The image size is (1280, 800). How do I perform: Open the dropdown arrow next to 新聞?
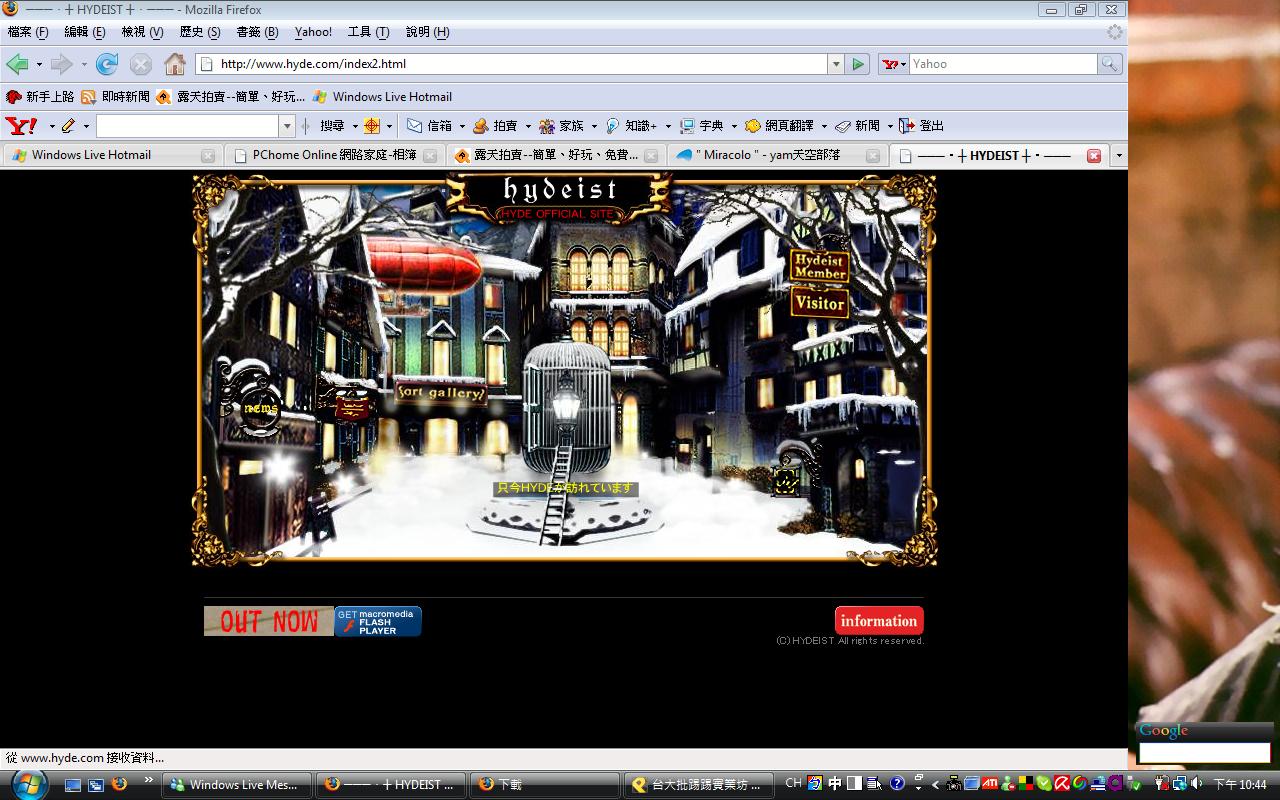tap(889, 126)
